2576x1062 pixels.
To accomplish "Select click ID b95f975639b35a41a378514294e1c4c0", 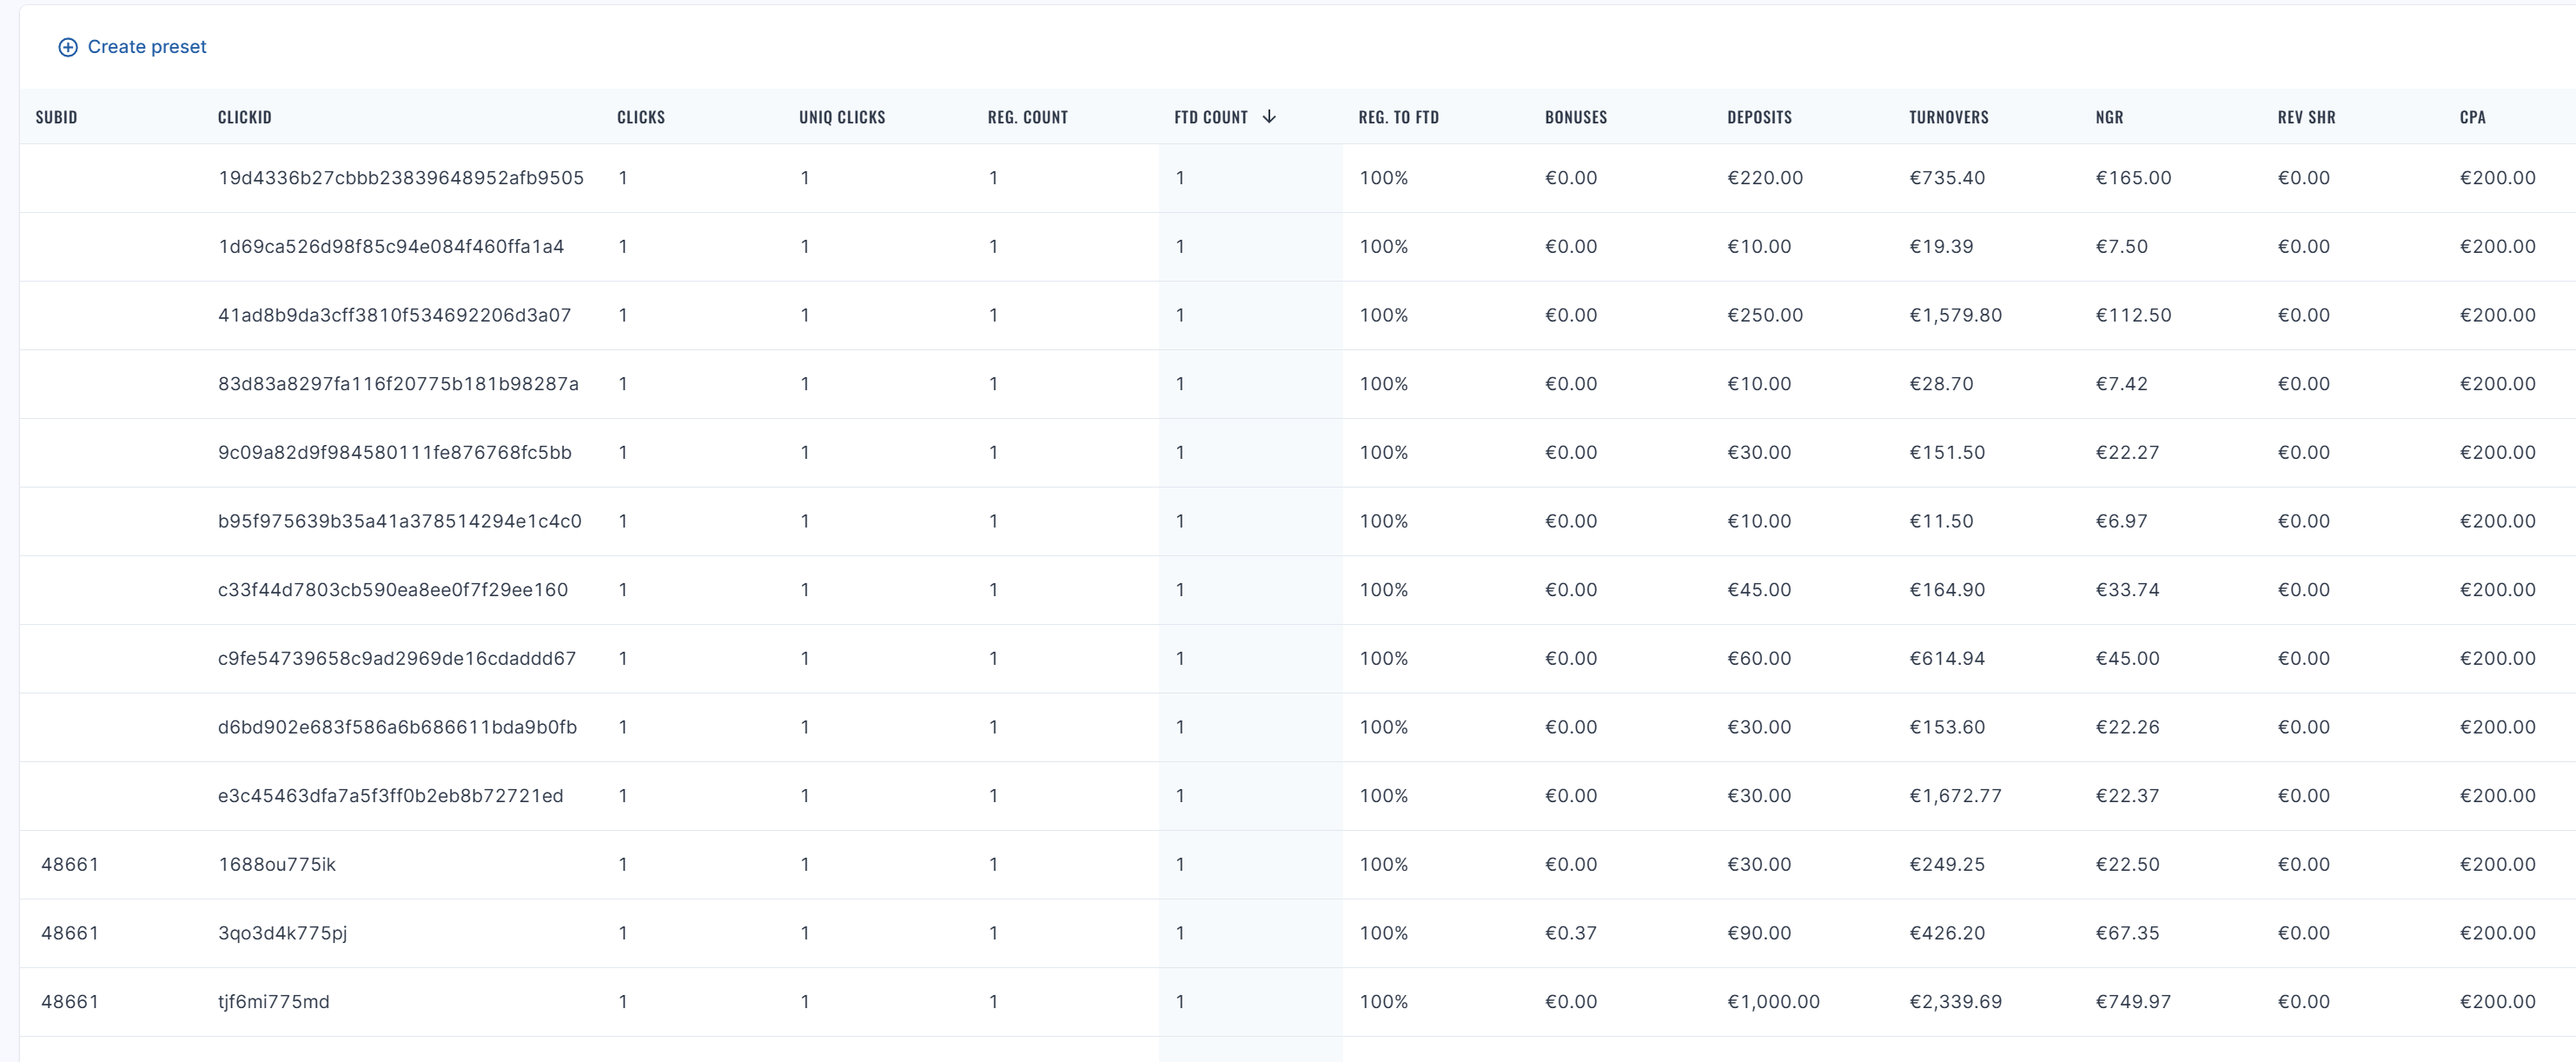I will 400,521.
